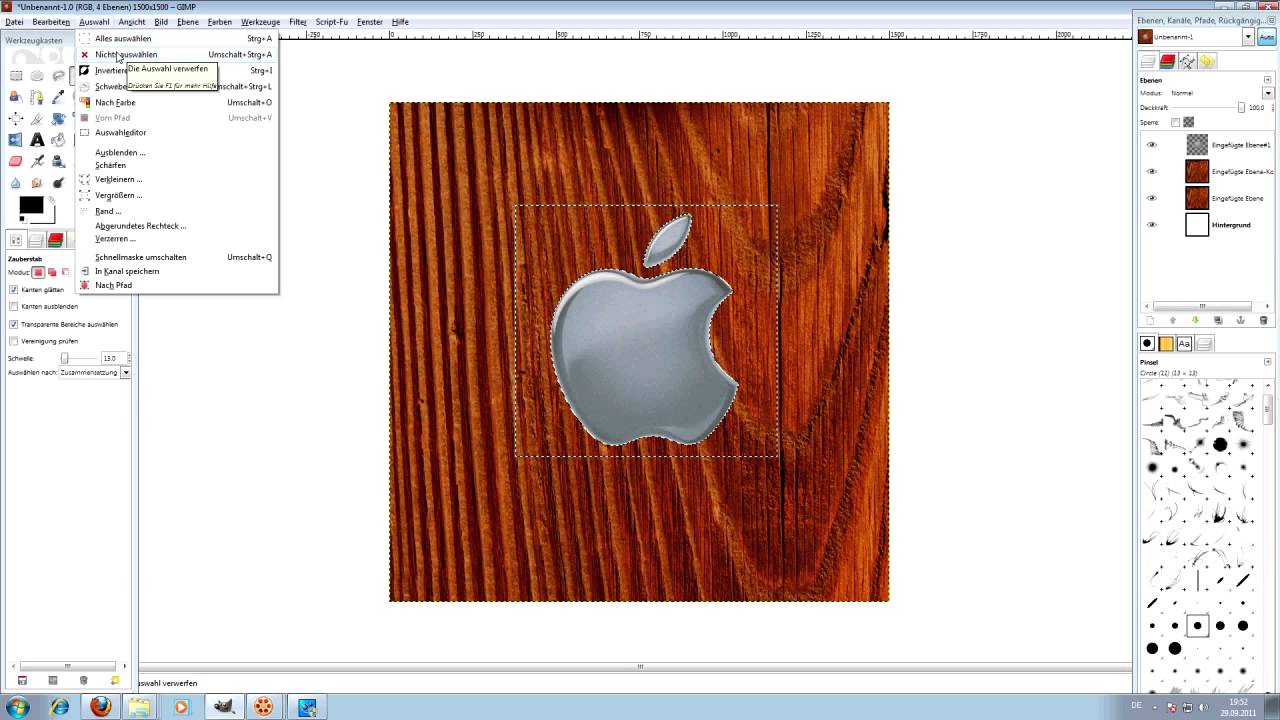
Task: Select the Paths tool in toolbox
Action: coord(37,96)
